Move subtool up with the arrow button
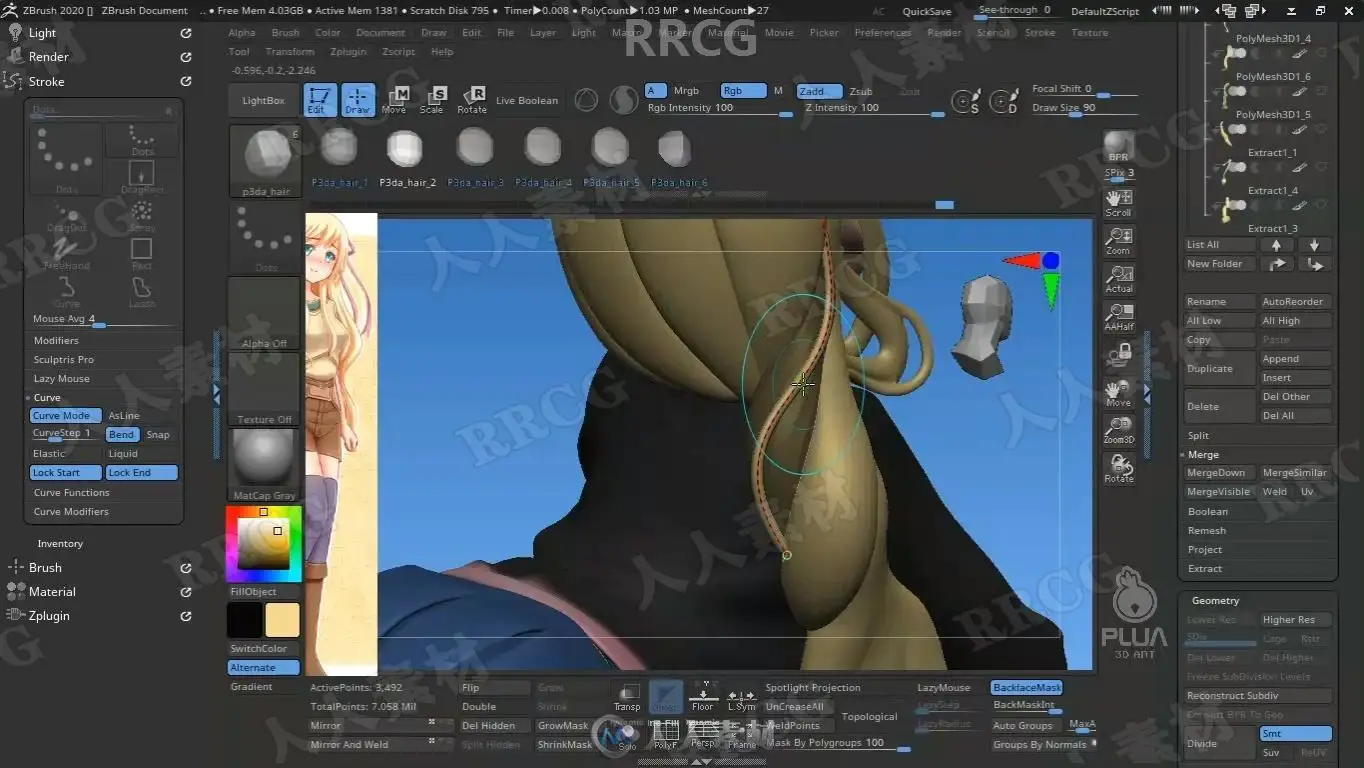 click(x=1276, y=245)
